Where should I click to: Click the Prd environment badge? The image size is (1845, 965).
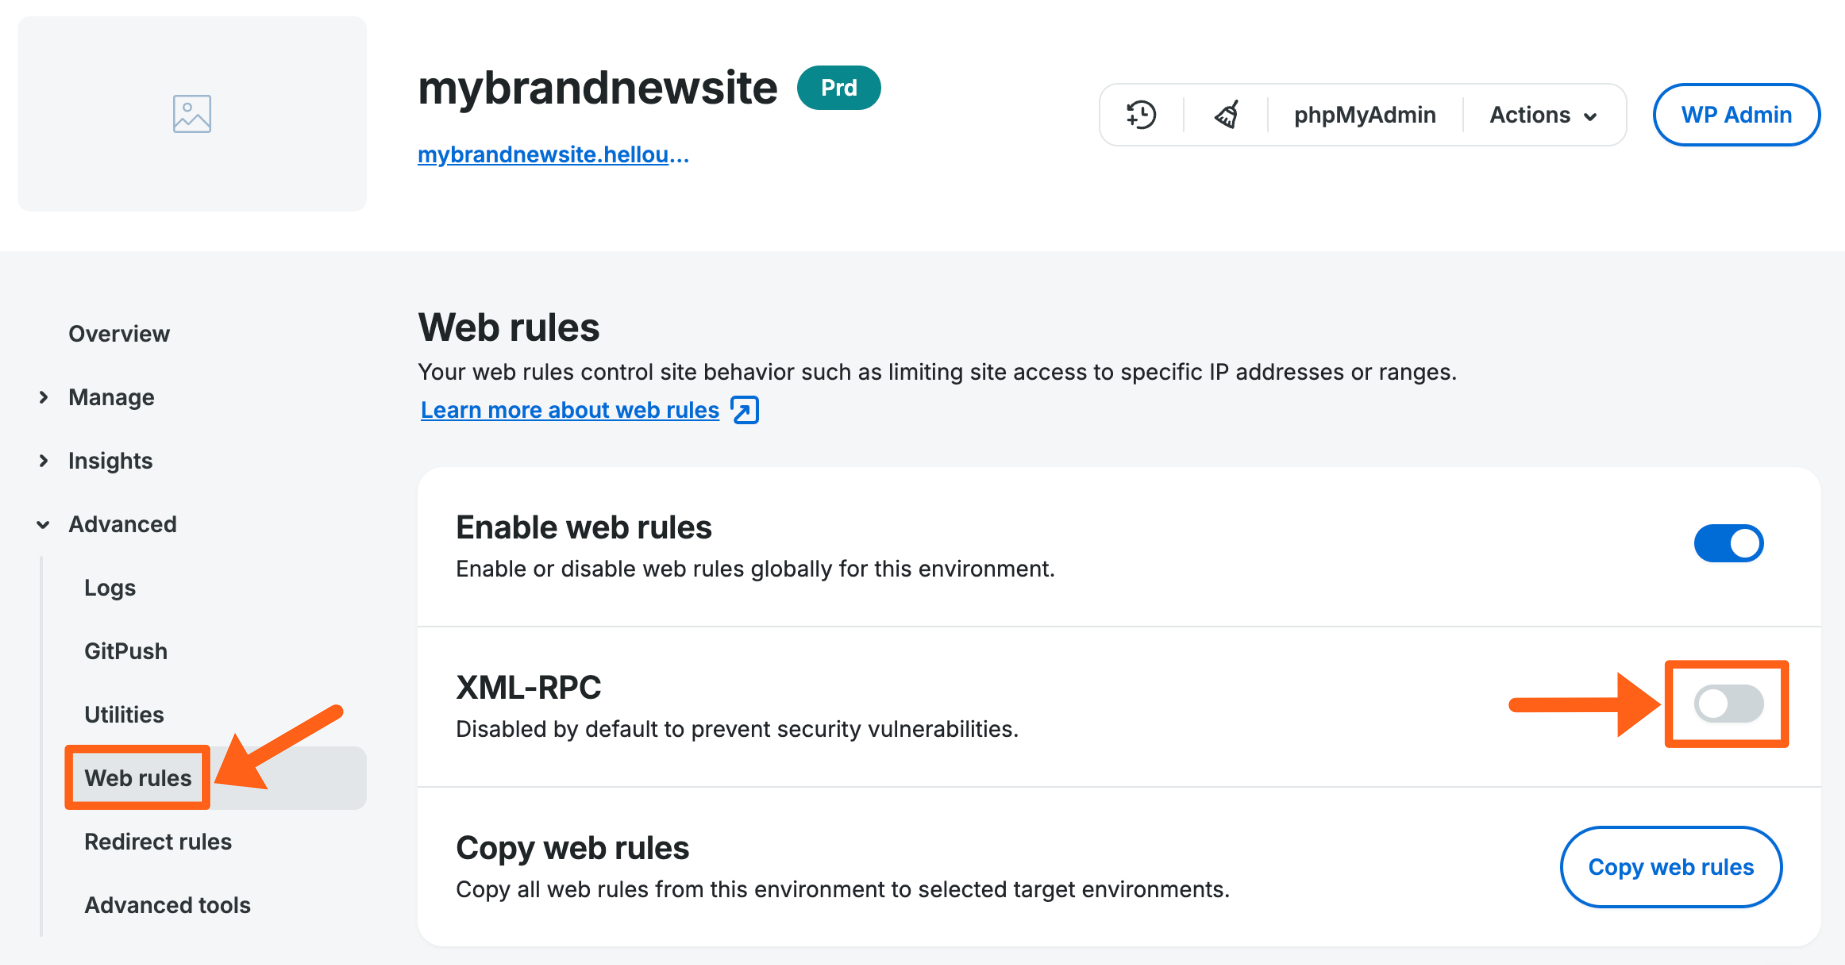pos(838,88)
